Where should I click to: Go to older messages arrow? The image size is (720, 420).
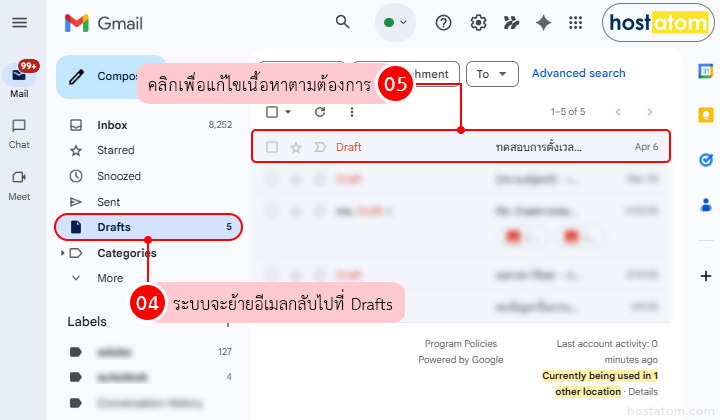[x=649, y=112]
